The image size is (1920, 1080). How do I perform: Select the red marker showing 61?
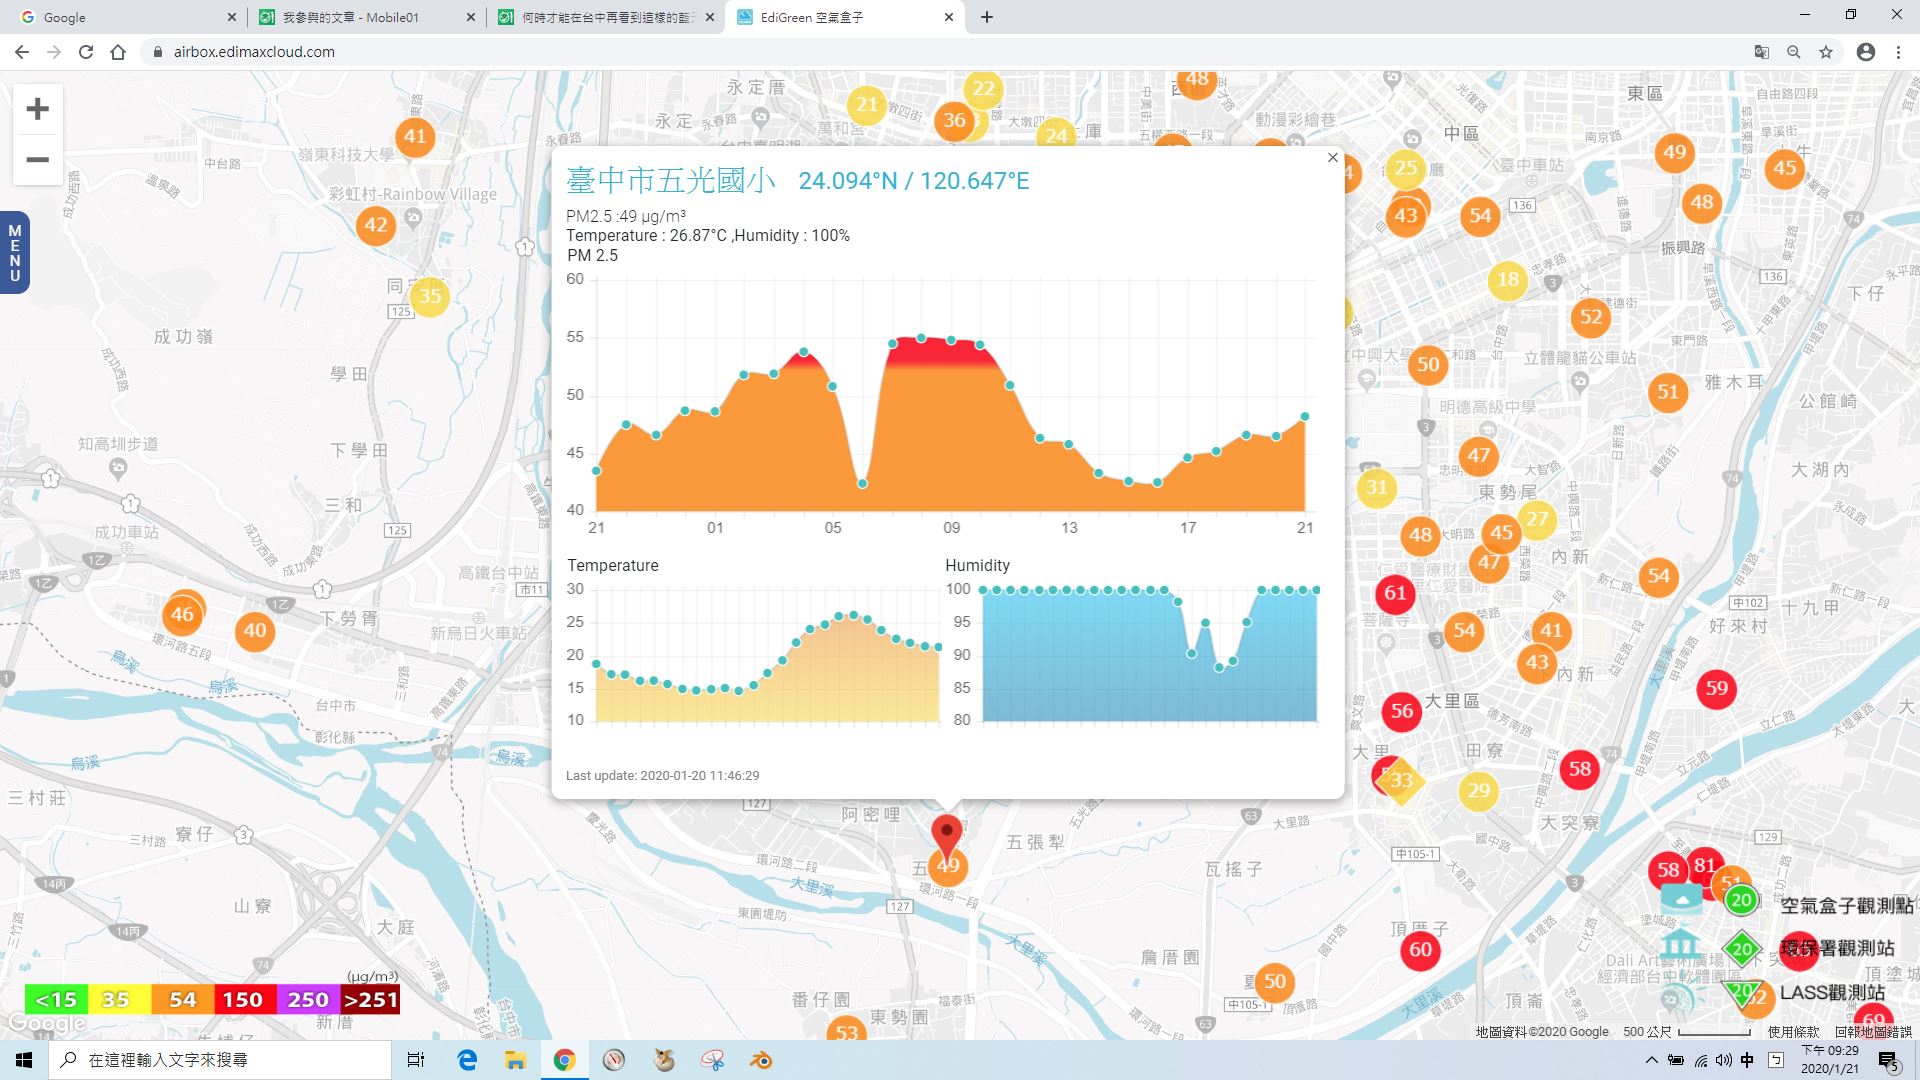click(x=1395, y=593)
